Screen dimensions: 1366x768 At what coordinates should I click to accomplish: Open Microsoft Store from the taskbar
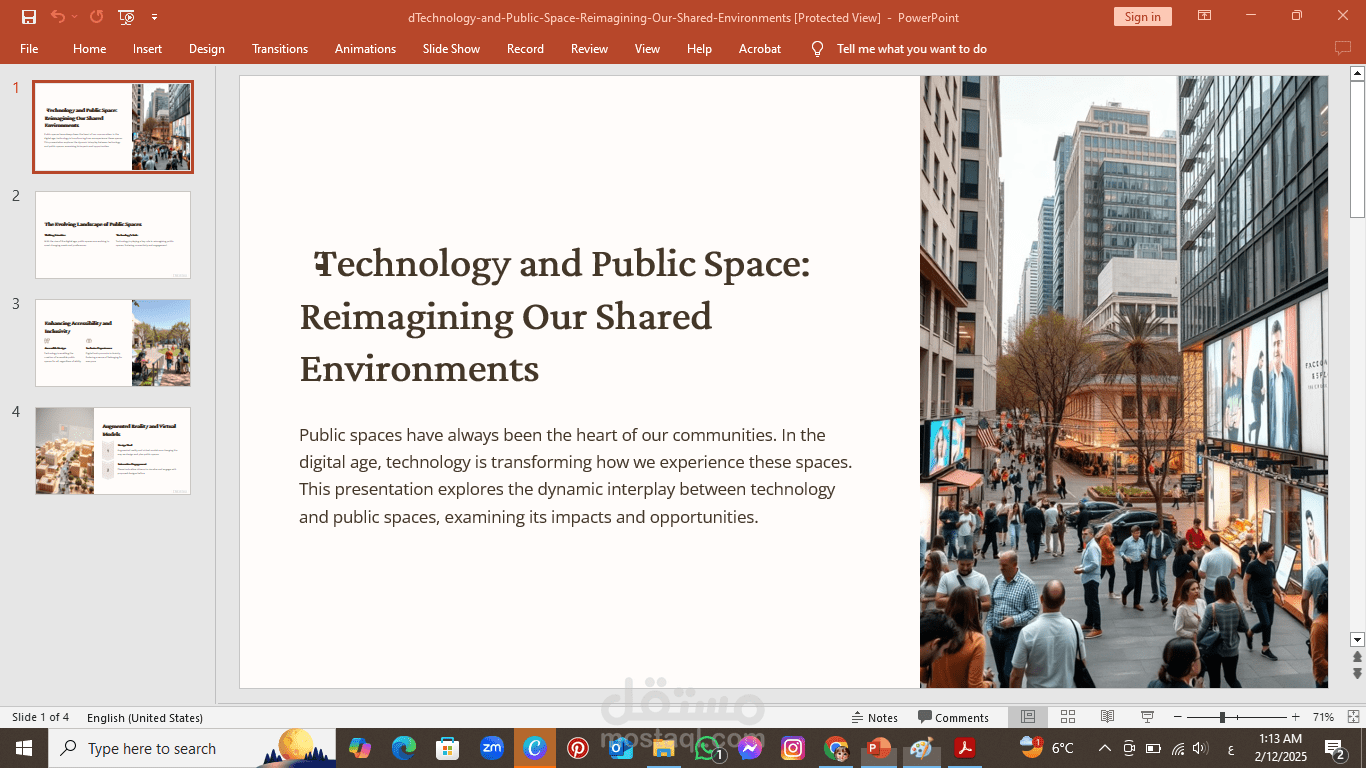447,748
